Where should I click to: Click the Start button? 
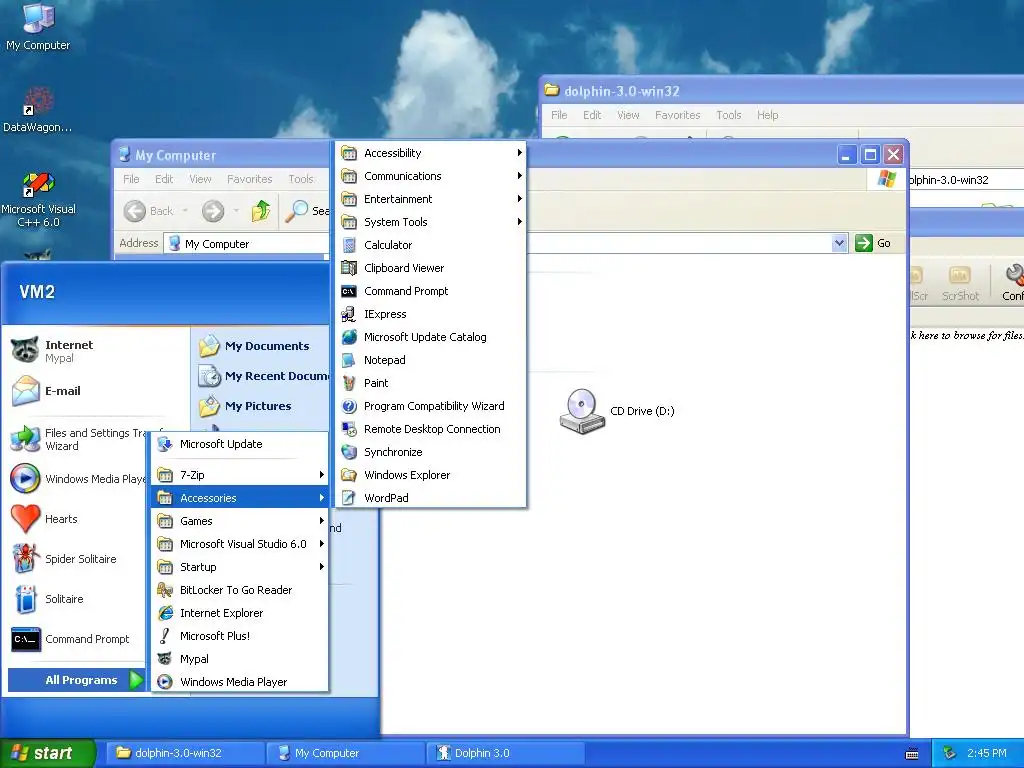(47, 753)
